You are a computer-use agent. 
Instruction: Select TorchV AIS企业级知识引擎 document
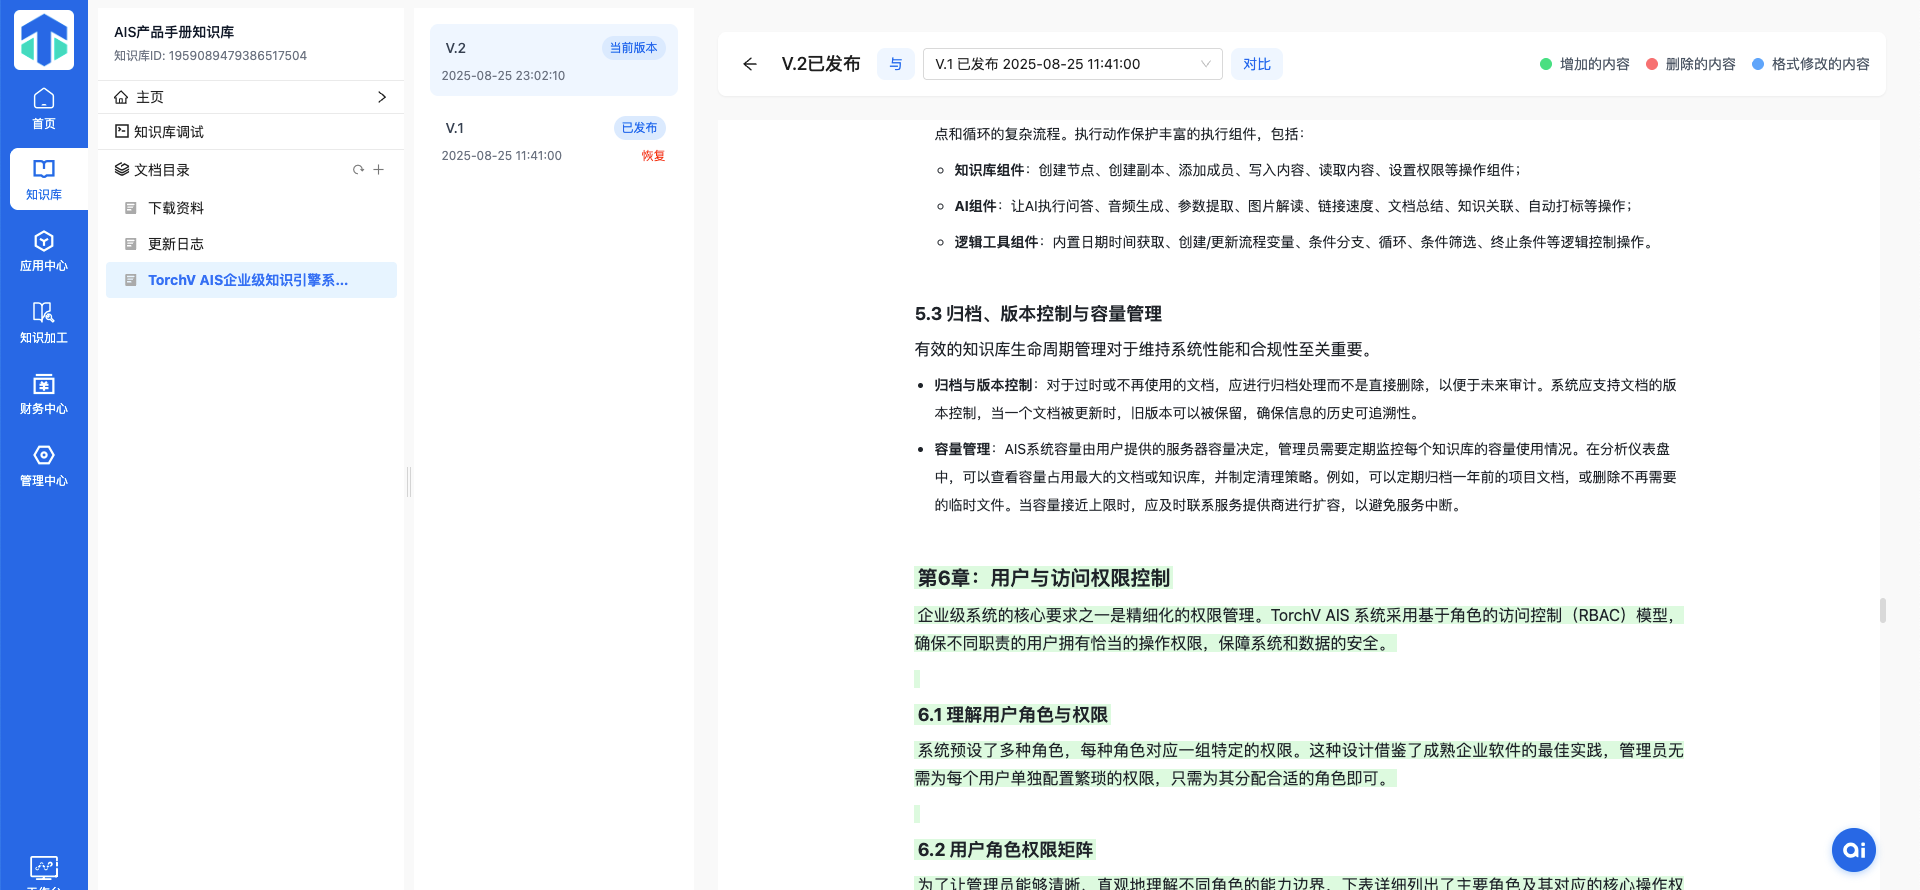click(x=251, y=280)
